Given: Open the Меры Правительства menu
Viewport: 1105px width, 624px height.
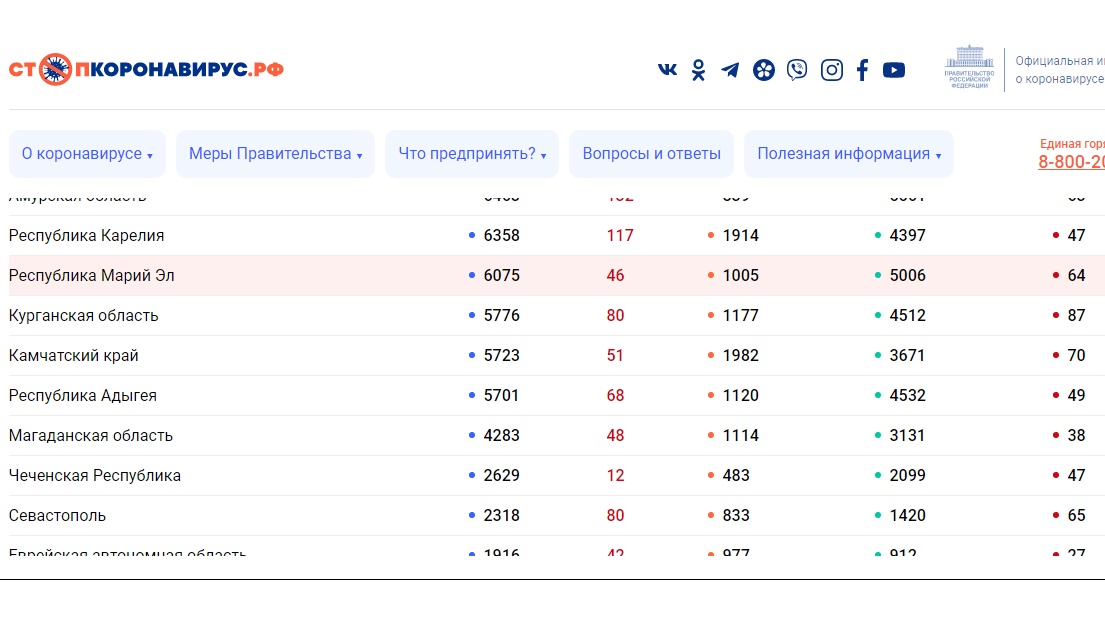Looking at the screenshot, I should coord(274,153).
